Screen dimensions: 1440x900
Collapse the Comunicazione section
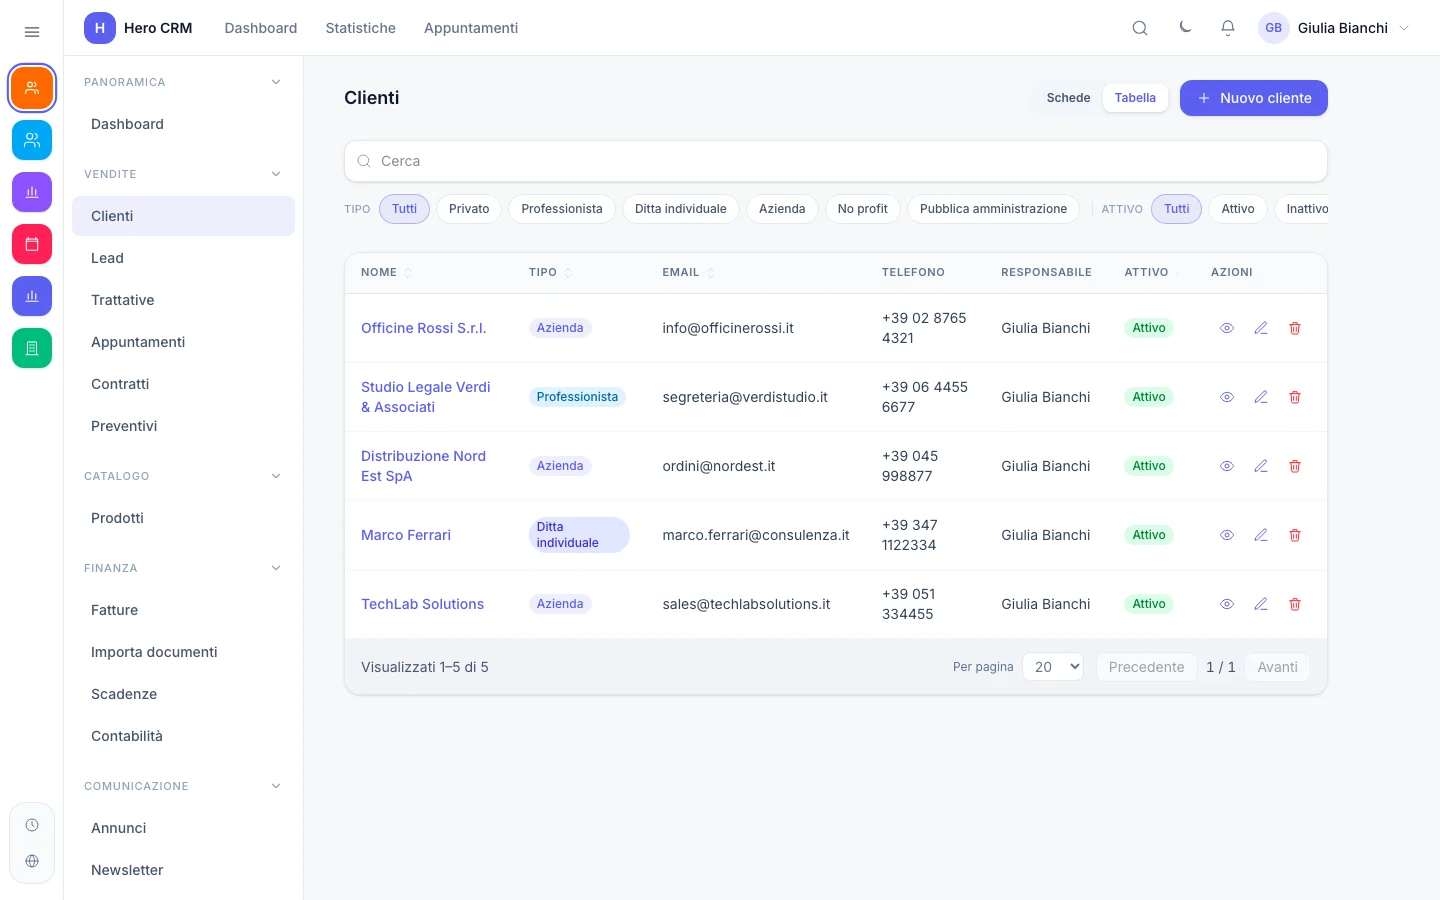[x=276, y=786]
